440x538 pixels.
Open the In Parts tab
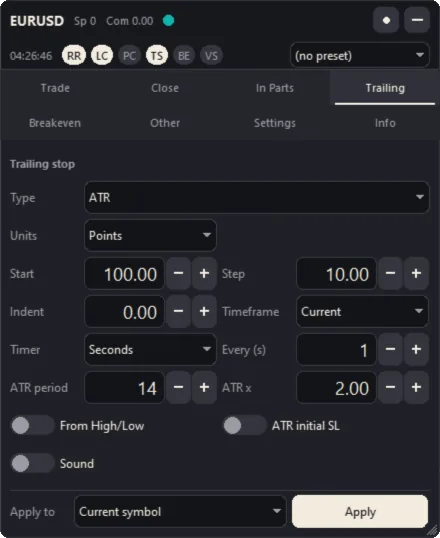tap(275, 88)
